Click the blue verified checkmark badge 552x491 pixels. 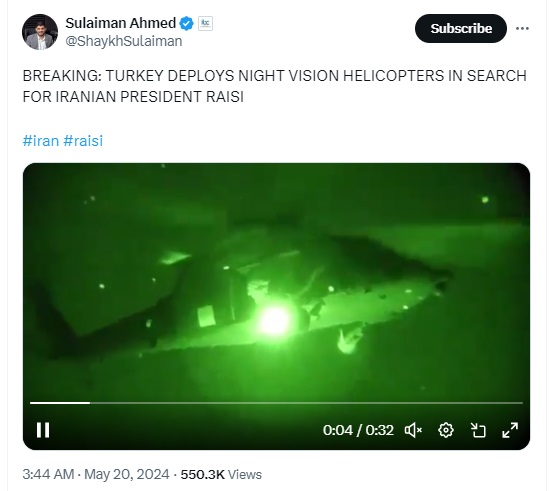click(x=186, y=24)
